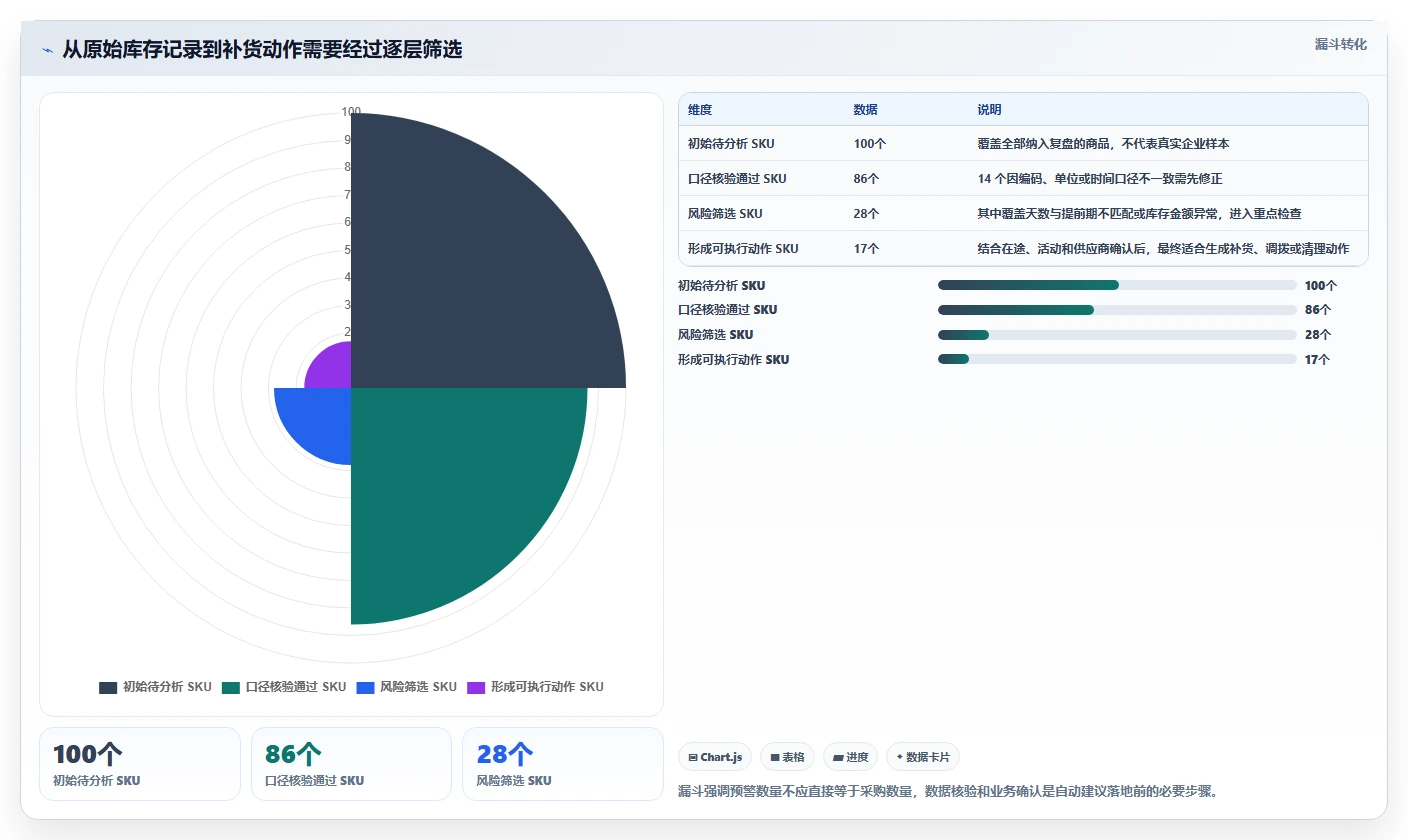Click the 表格 tag chip
Image resolution: width=1408 pixels, height=840 pixels.
click(x=788, y=757)
